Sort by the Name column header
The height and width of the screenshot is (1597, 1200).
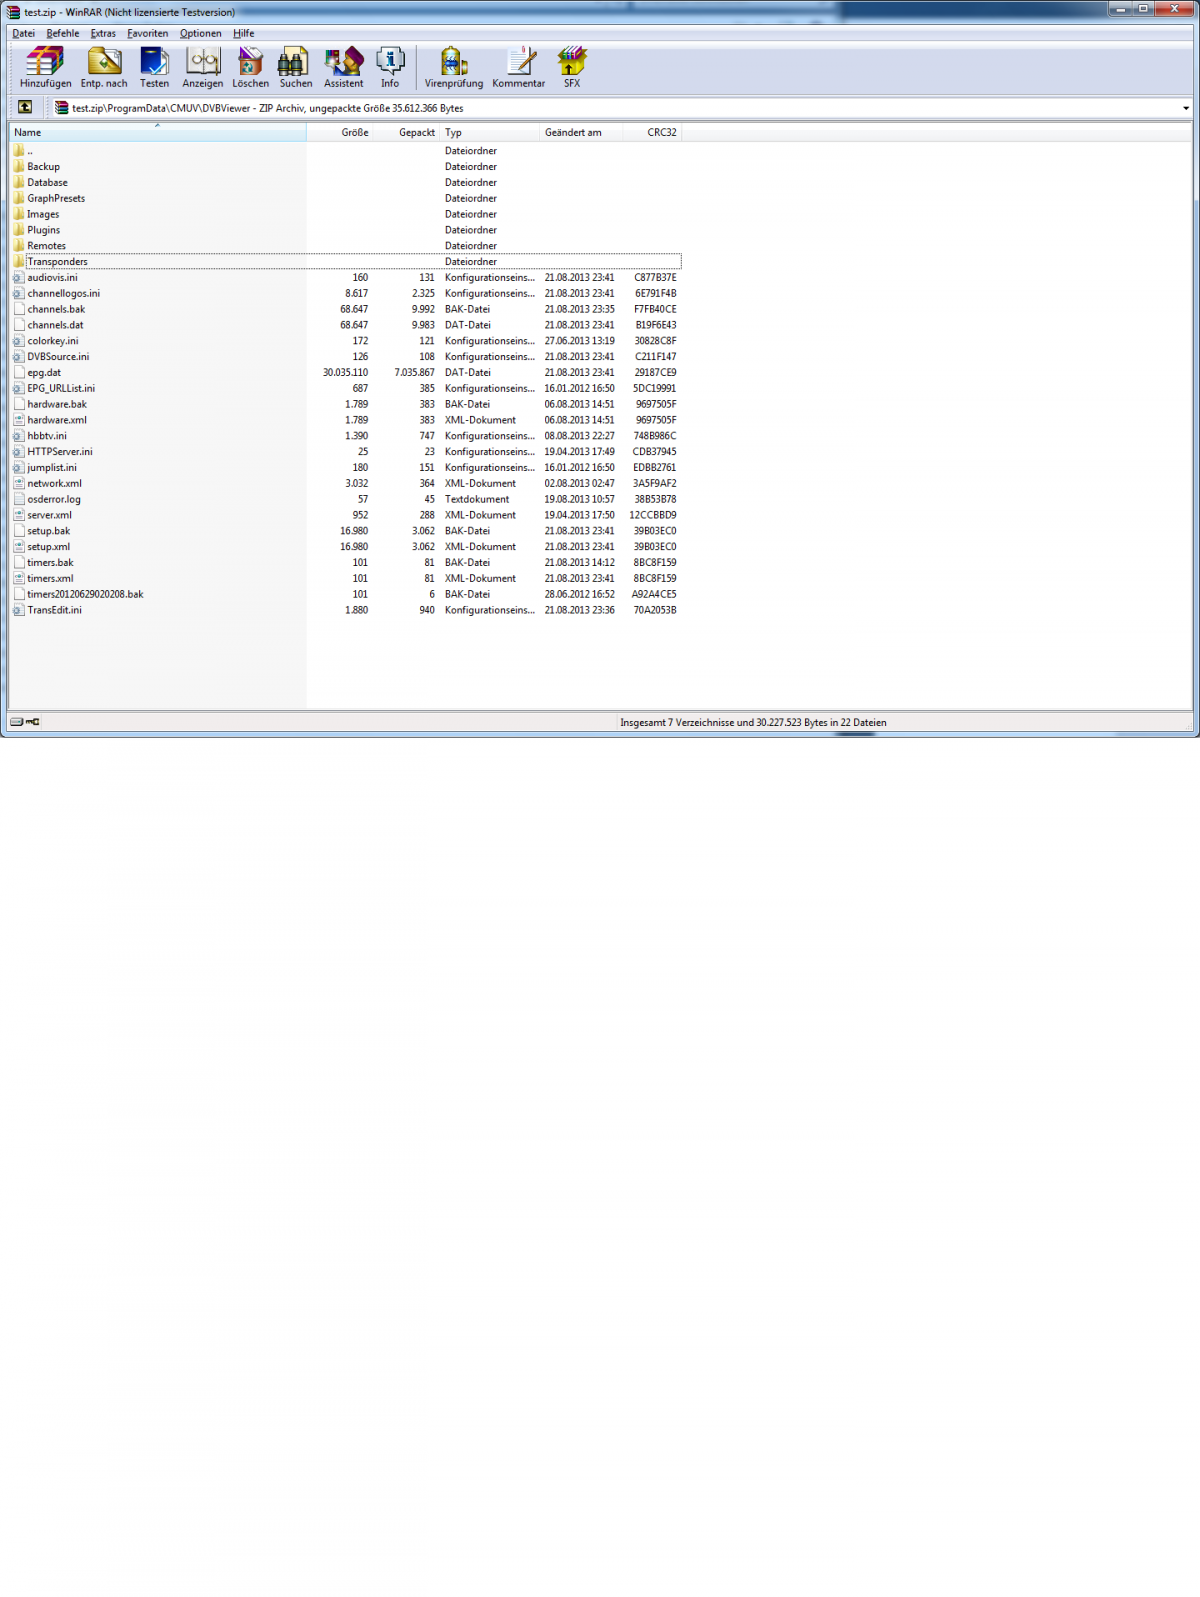pos(158,132)
